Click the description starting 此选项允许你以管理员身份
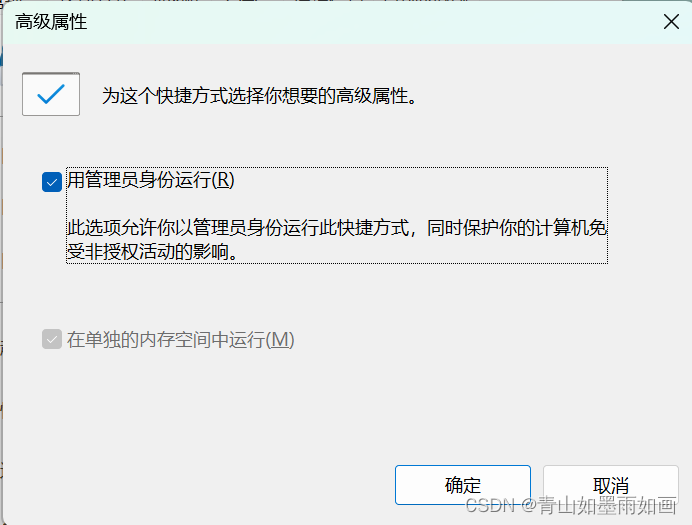Viewport: 692px width, 525px height. 337,239
